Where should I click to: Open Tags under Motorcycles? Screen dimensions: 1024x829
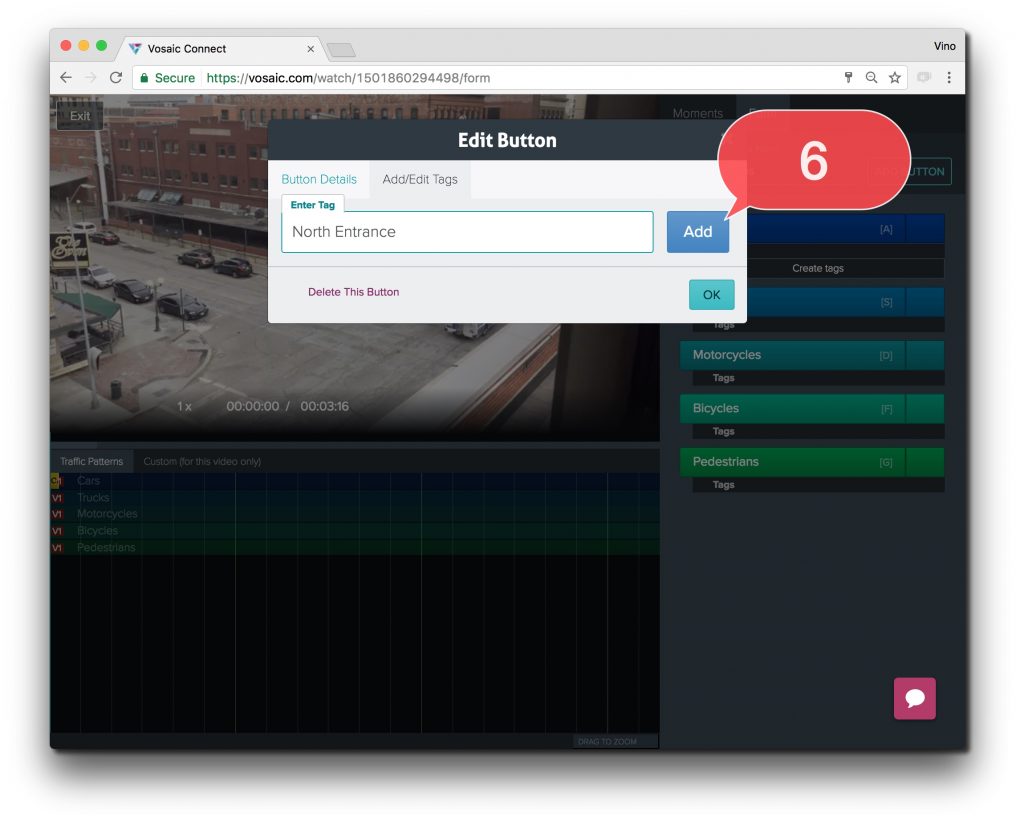723,378
